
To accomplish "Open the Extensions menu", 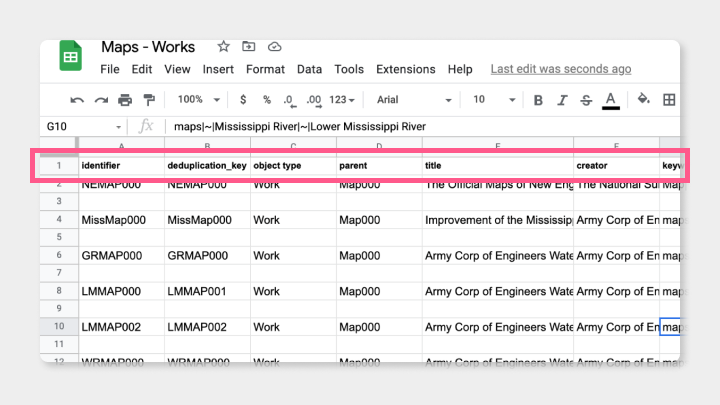I will (406, 69).
